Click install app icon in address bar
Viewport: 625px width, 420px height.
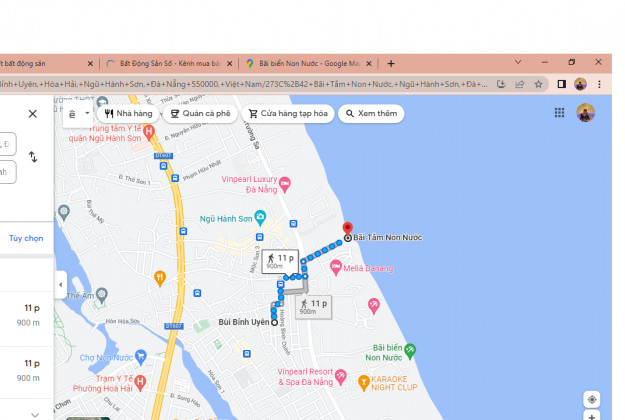(501, 84)
